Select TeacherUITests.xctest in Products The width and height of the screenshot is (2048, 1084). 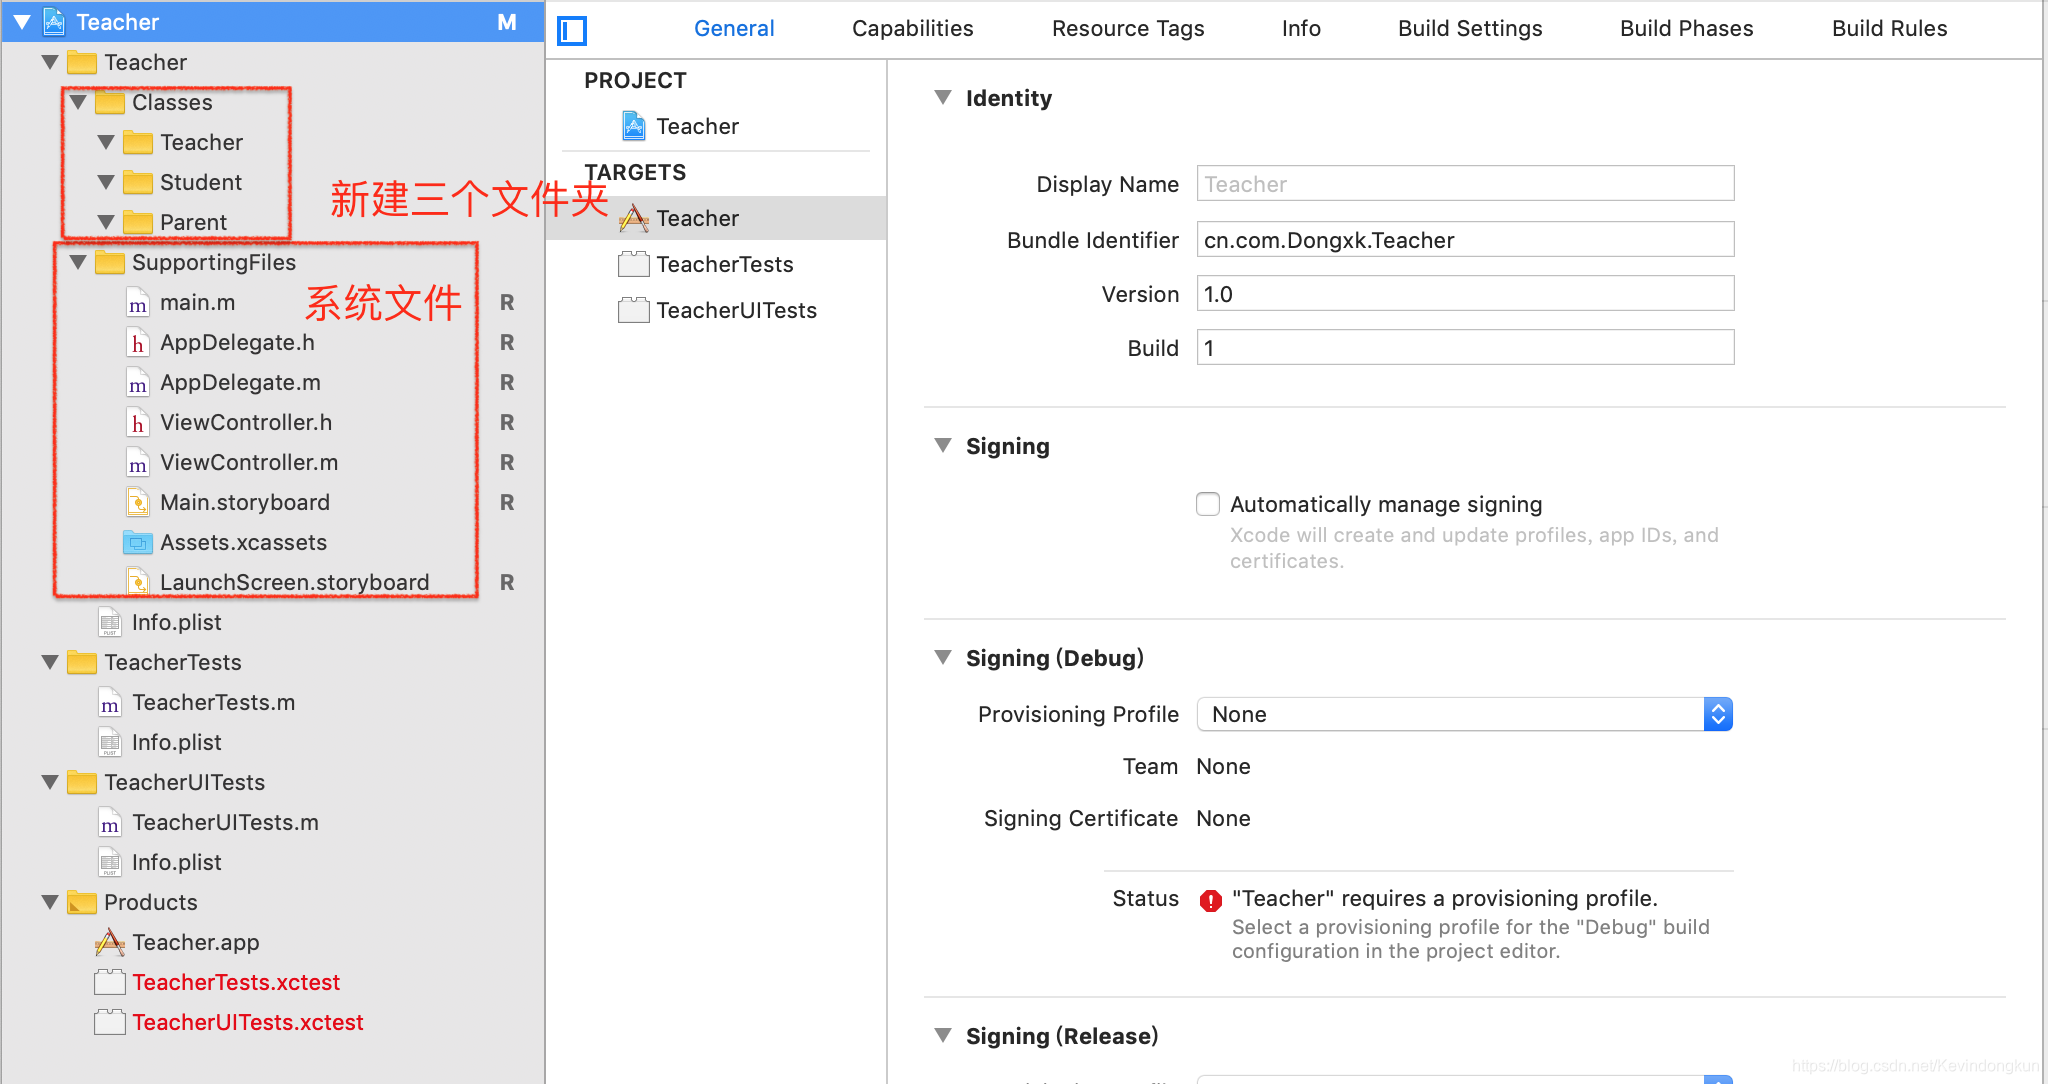[x=247, y=1022]
